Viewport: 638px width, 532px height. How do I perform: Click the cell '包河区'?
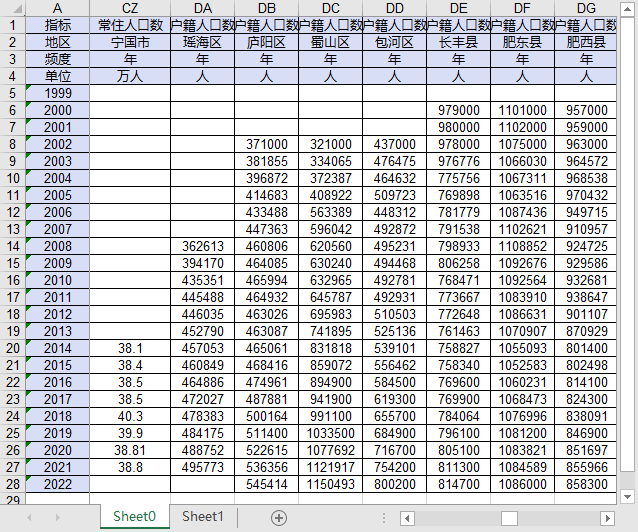[394, 42]
